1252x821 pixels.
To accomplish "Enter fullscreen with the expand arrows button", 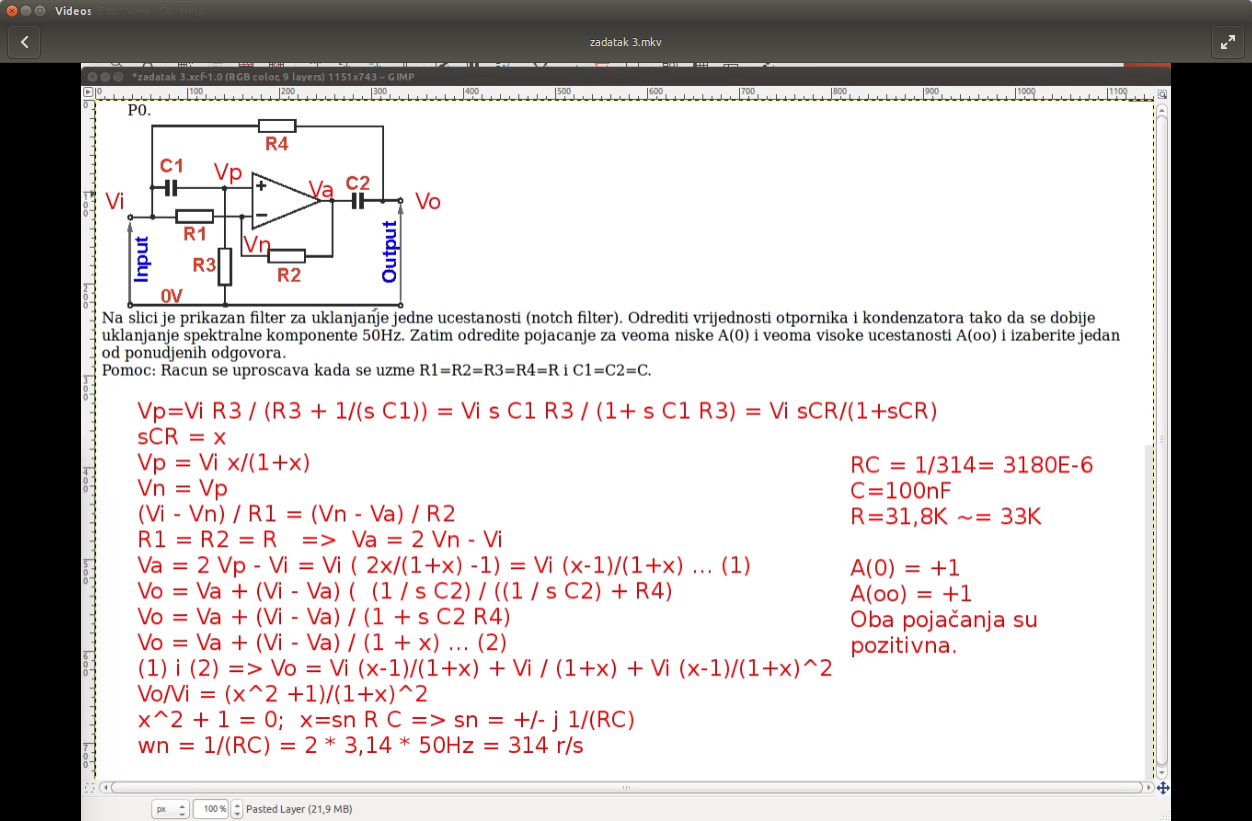I will tap(1227, 42).
